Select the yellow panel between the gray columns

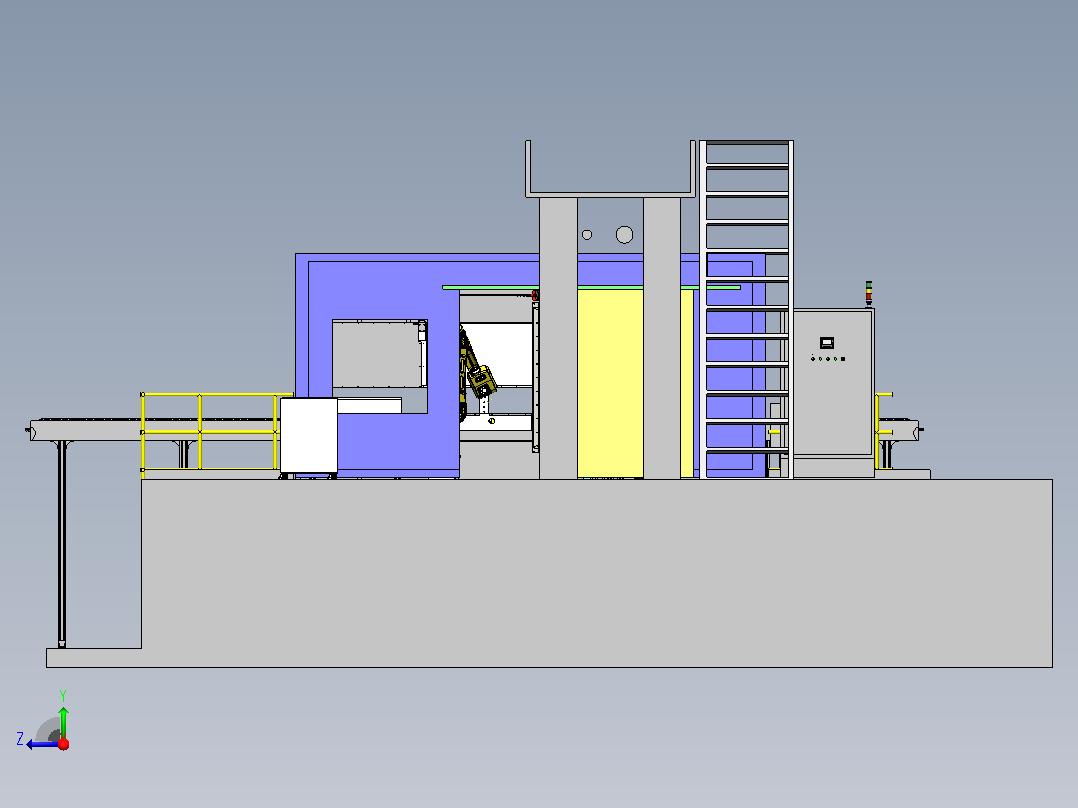610,383
